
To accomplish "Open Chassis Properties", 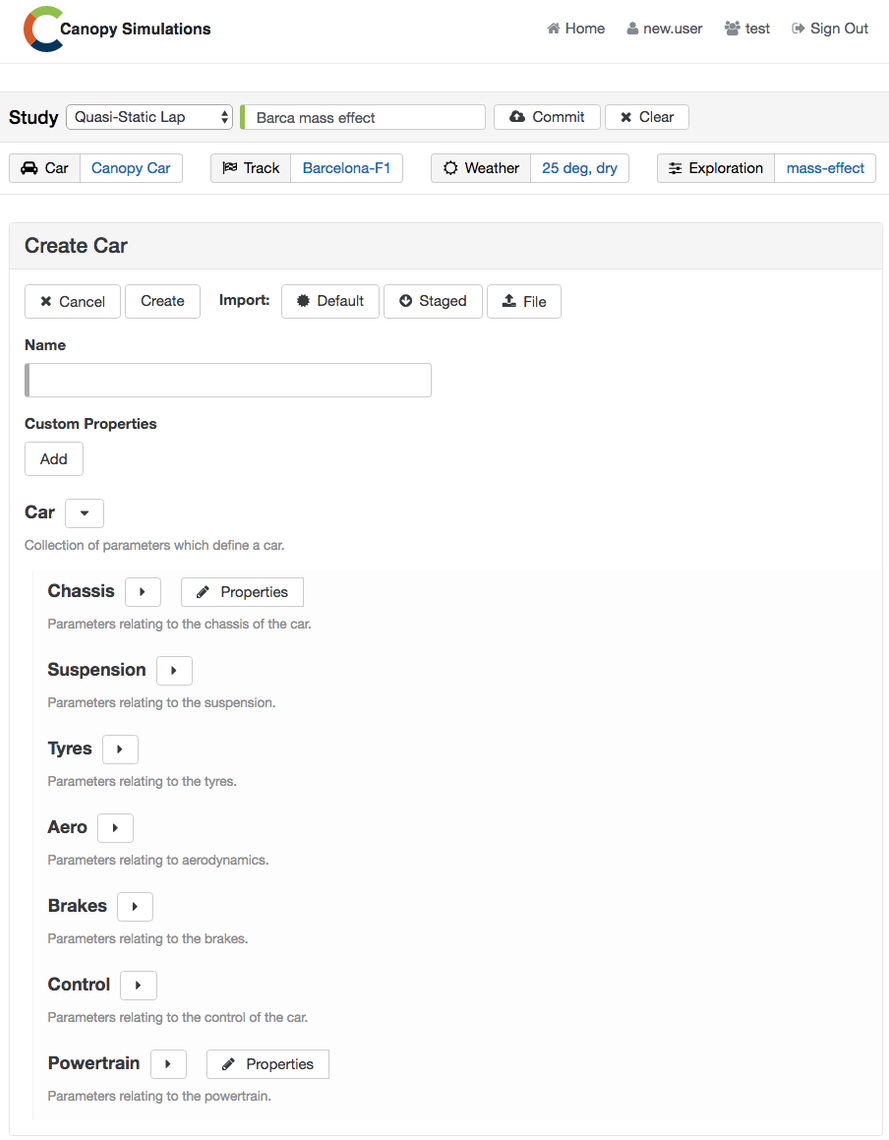I will (242, 592).
